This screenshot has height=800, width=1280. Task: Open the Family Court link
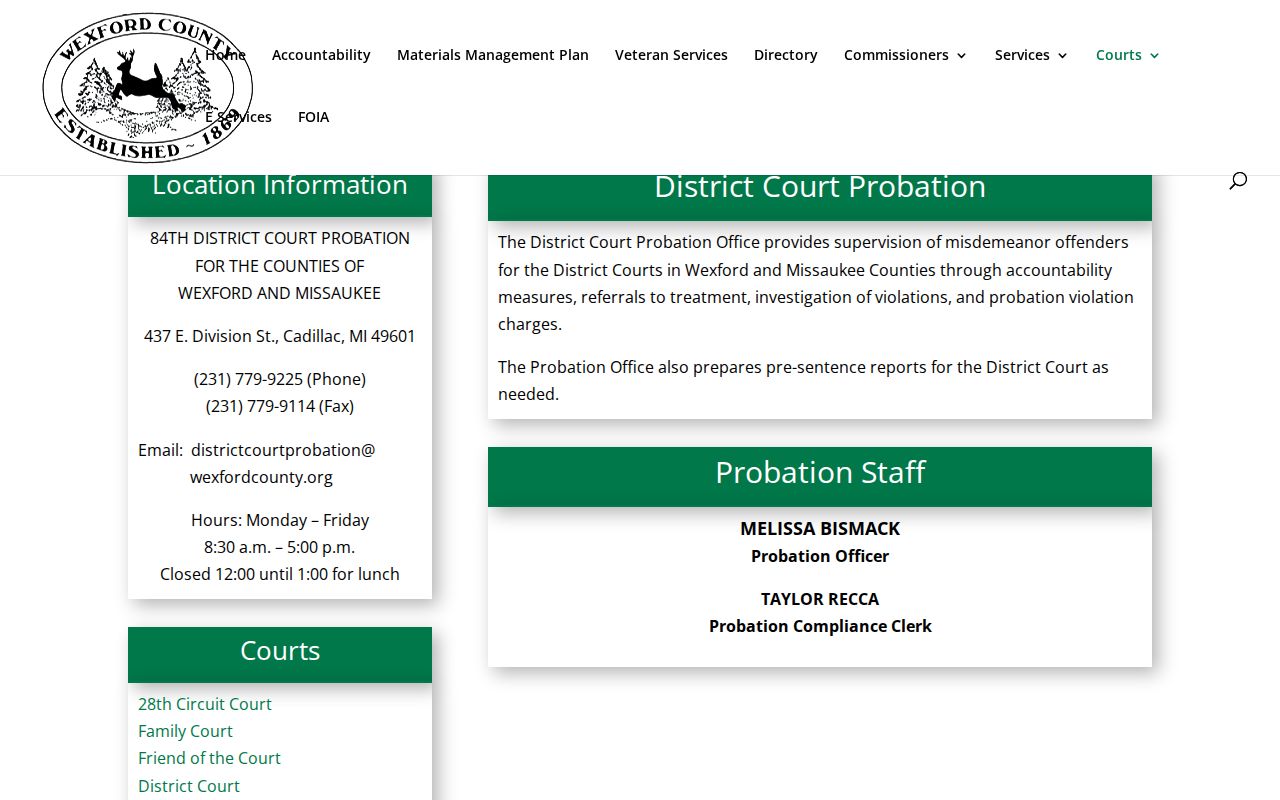click(x=185, y=731)
